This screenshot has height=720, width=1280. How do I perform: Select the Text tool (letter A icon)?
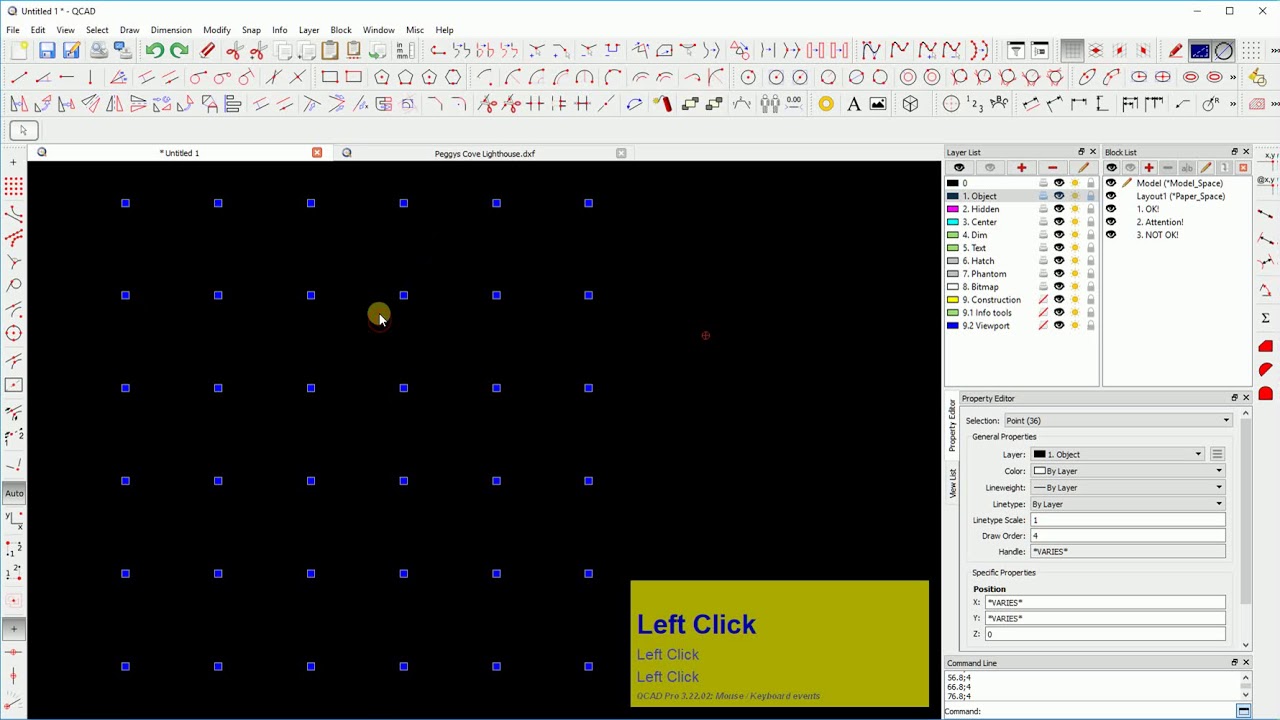click(853, 104)
